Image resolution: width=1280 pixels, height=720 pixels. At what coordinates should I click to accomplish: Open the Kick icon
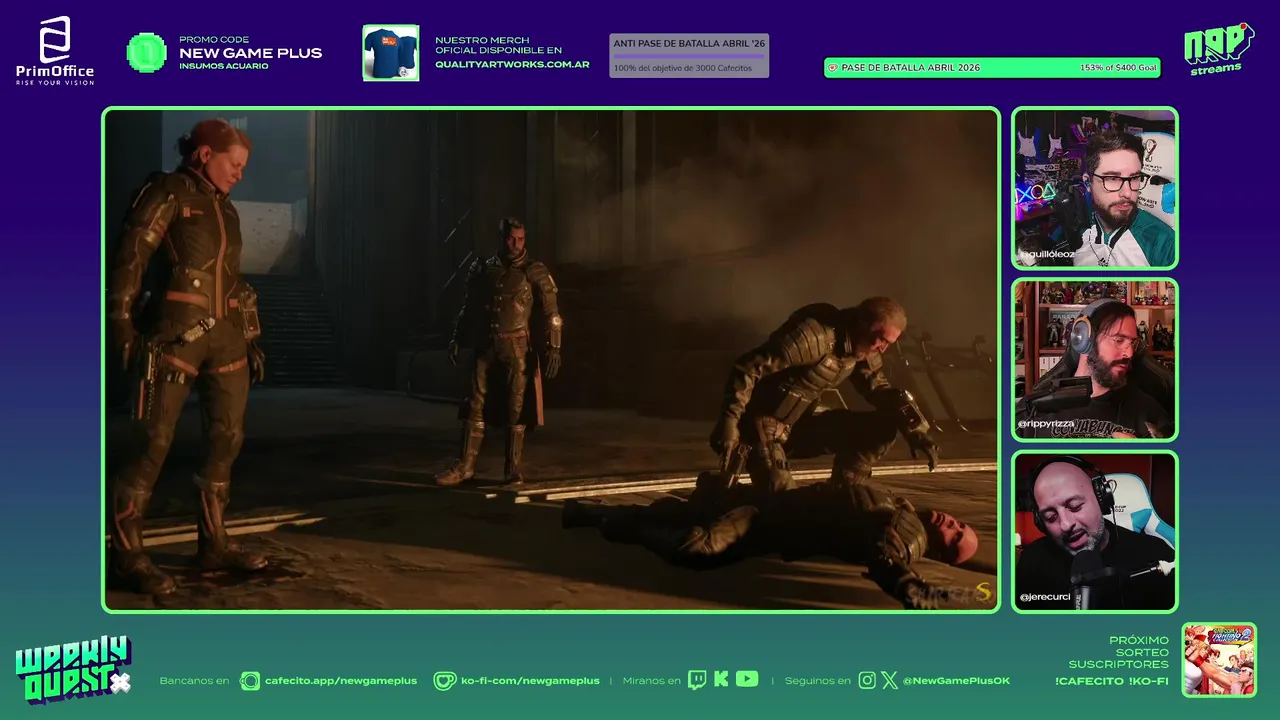coord(721,680)
